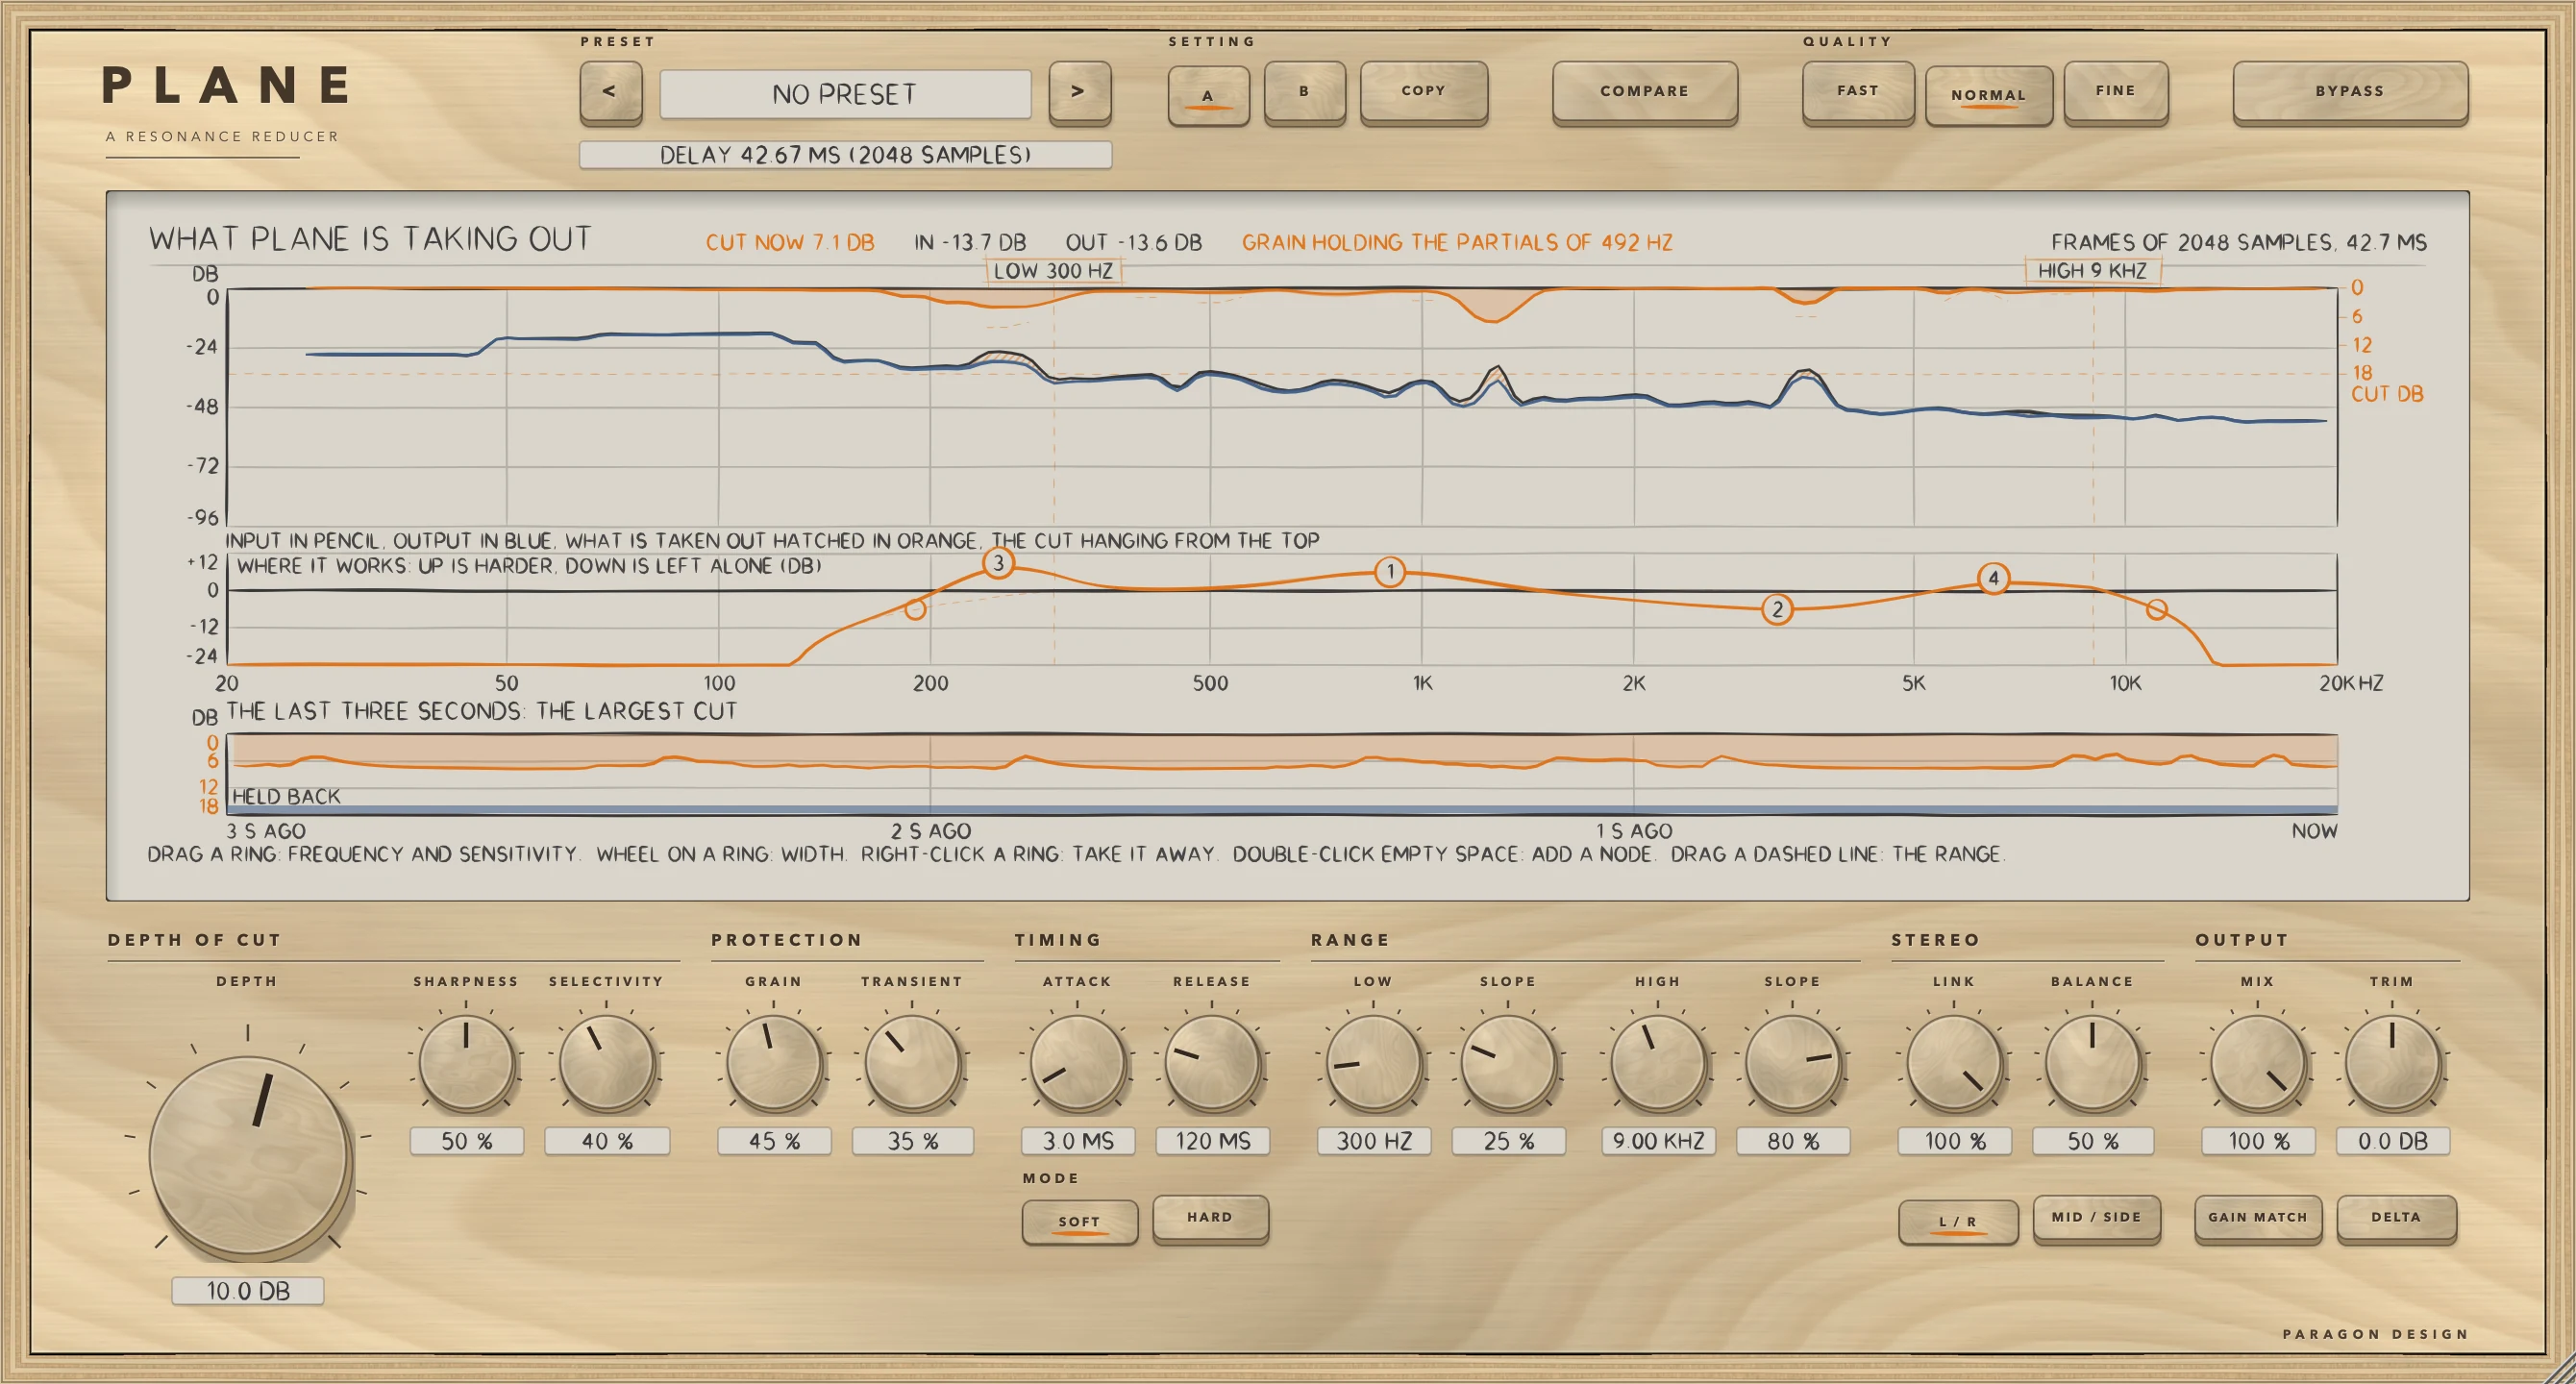
Task: Enable Delta listening
Action: 2396,1218
